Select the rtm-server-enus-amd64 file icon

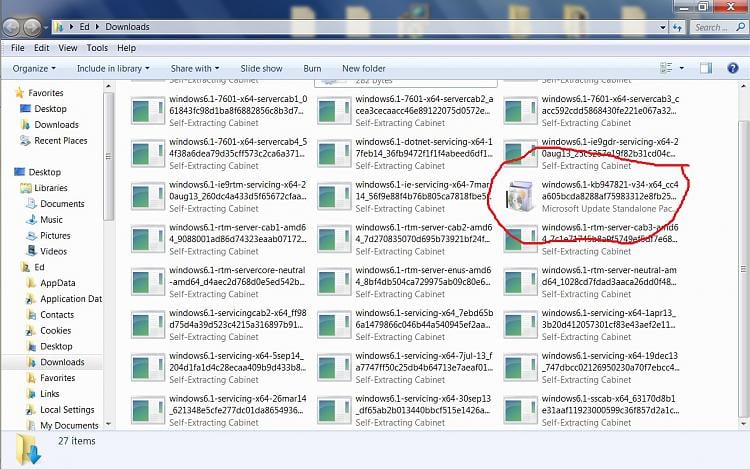[334, 282]
